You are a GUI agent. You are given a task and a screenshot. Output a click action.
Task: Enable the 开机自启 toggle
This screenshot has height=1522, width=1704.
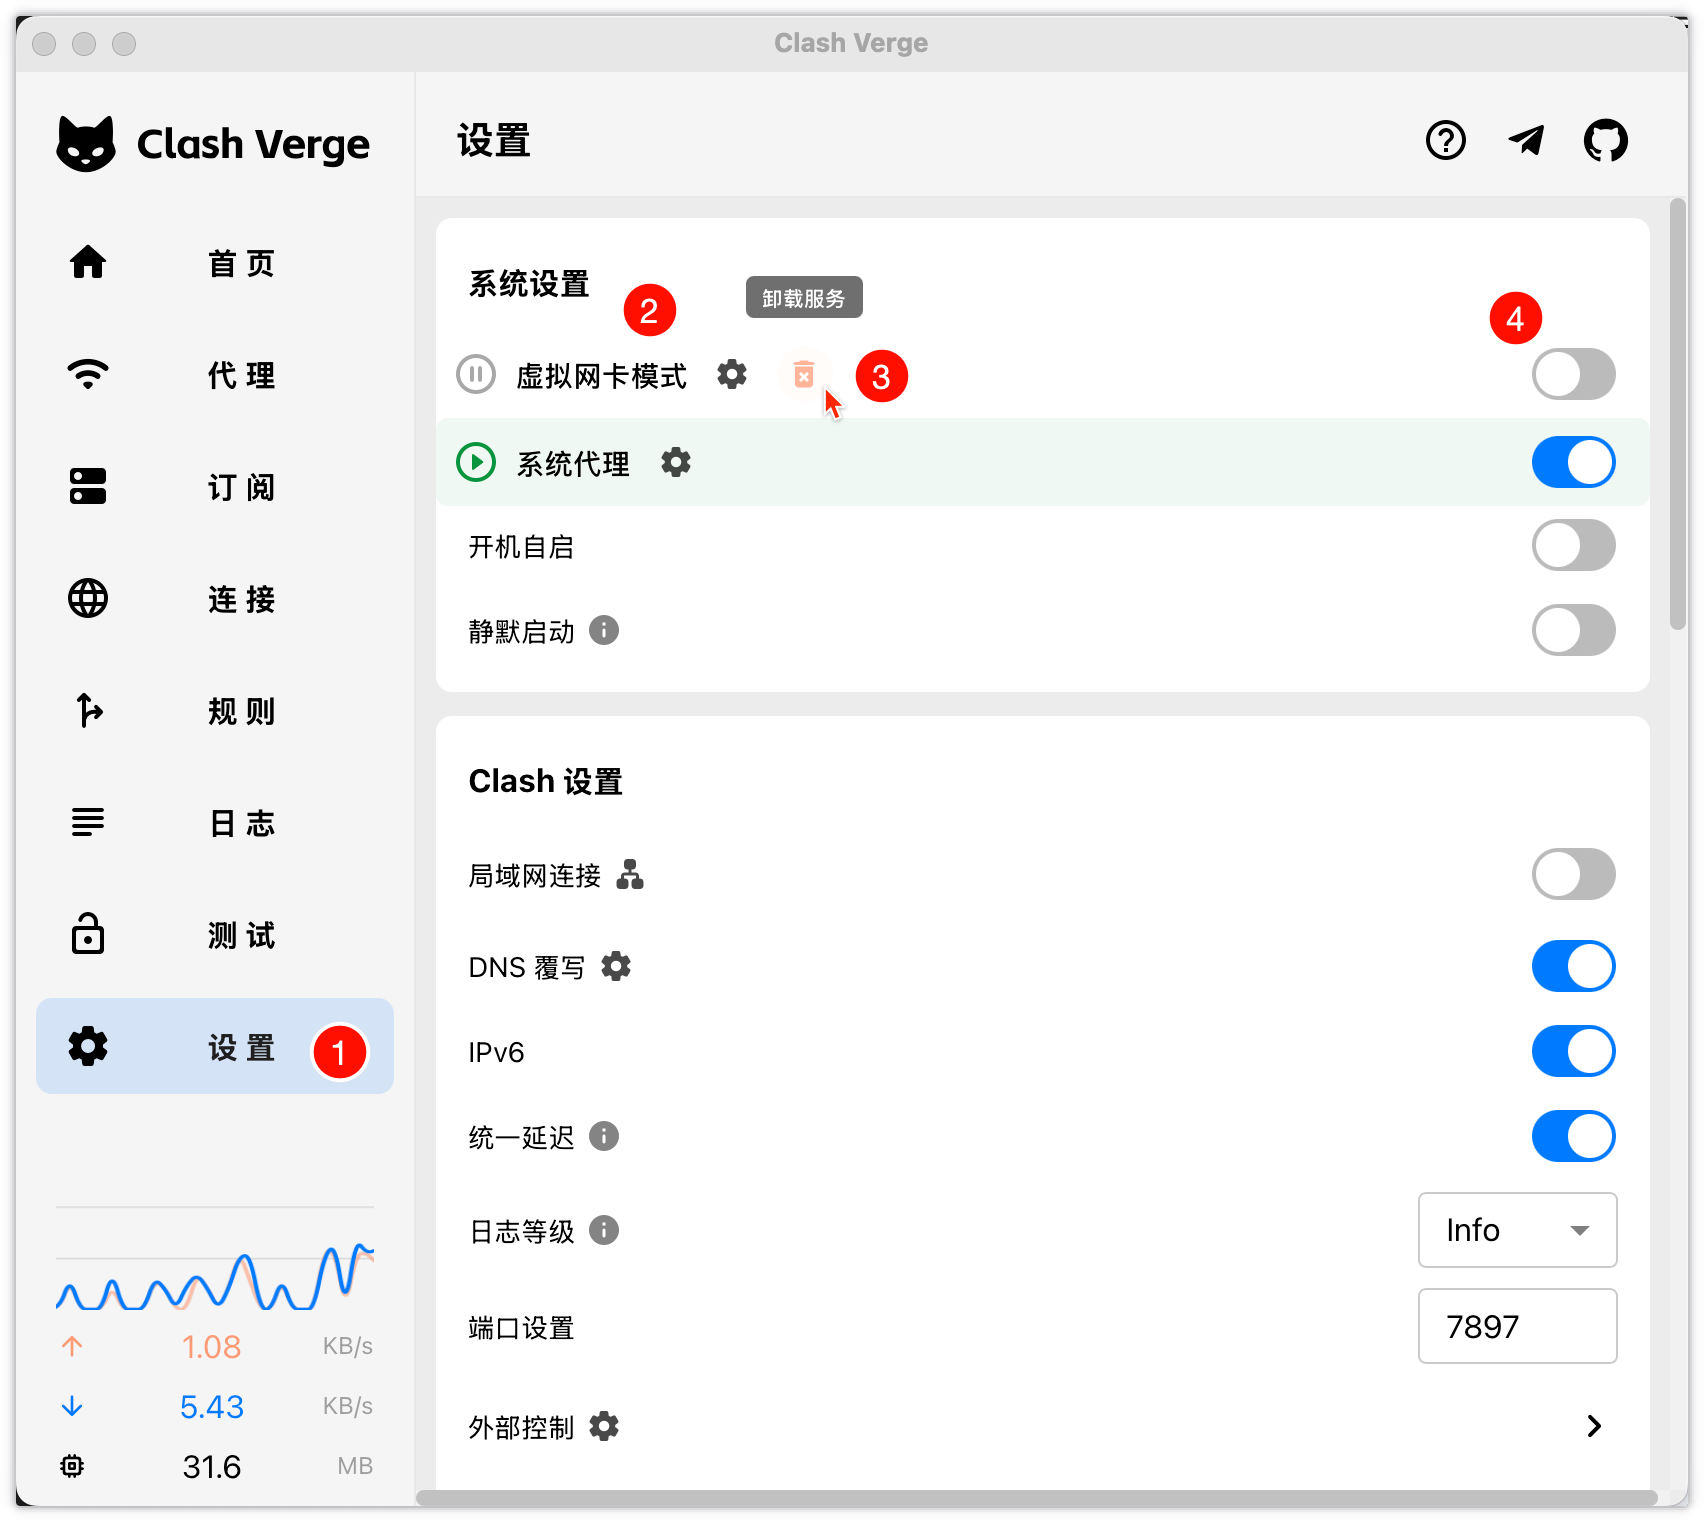[x=1573, y=546]
